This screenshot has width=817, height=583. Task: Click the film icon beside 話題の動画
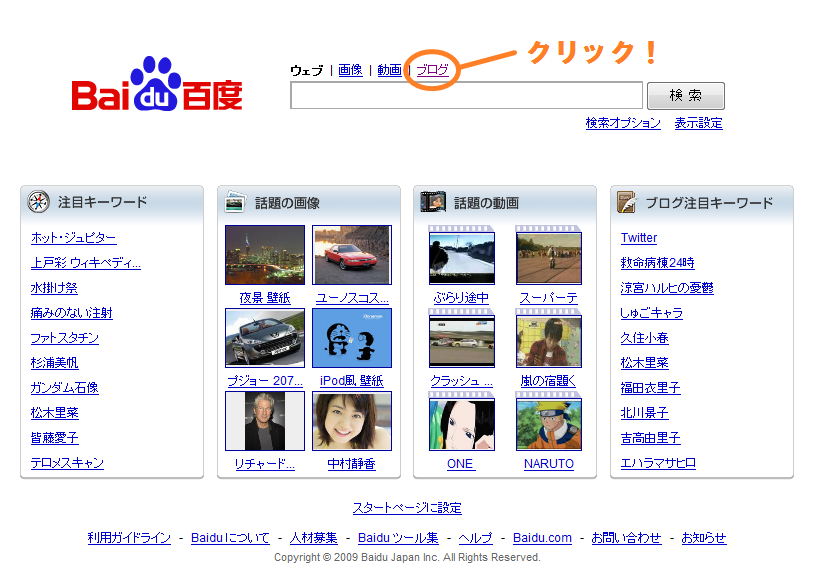point(433,202)
